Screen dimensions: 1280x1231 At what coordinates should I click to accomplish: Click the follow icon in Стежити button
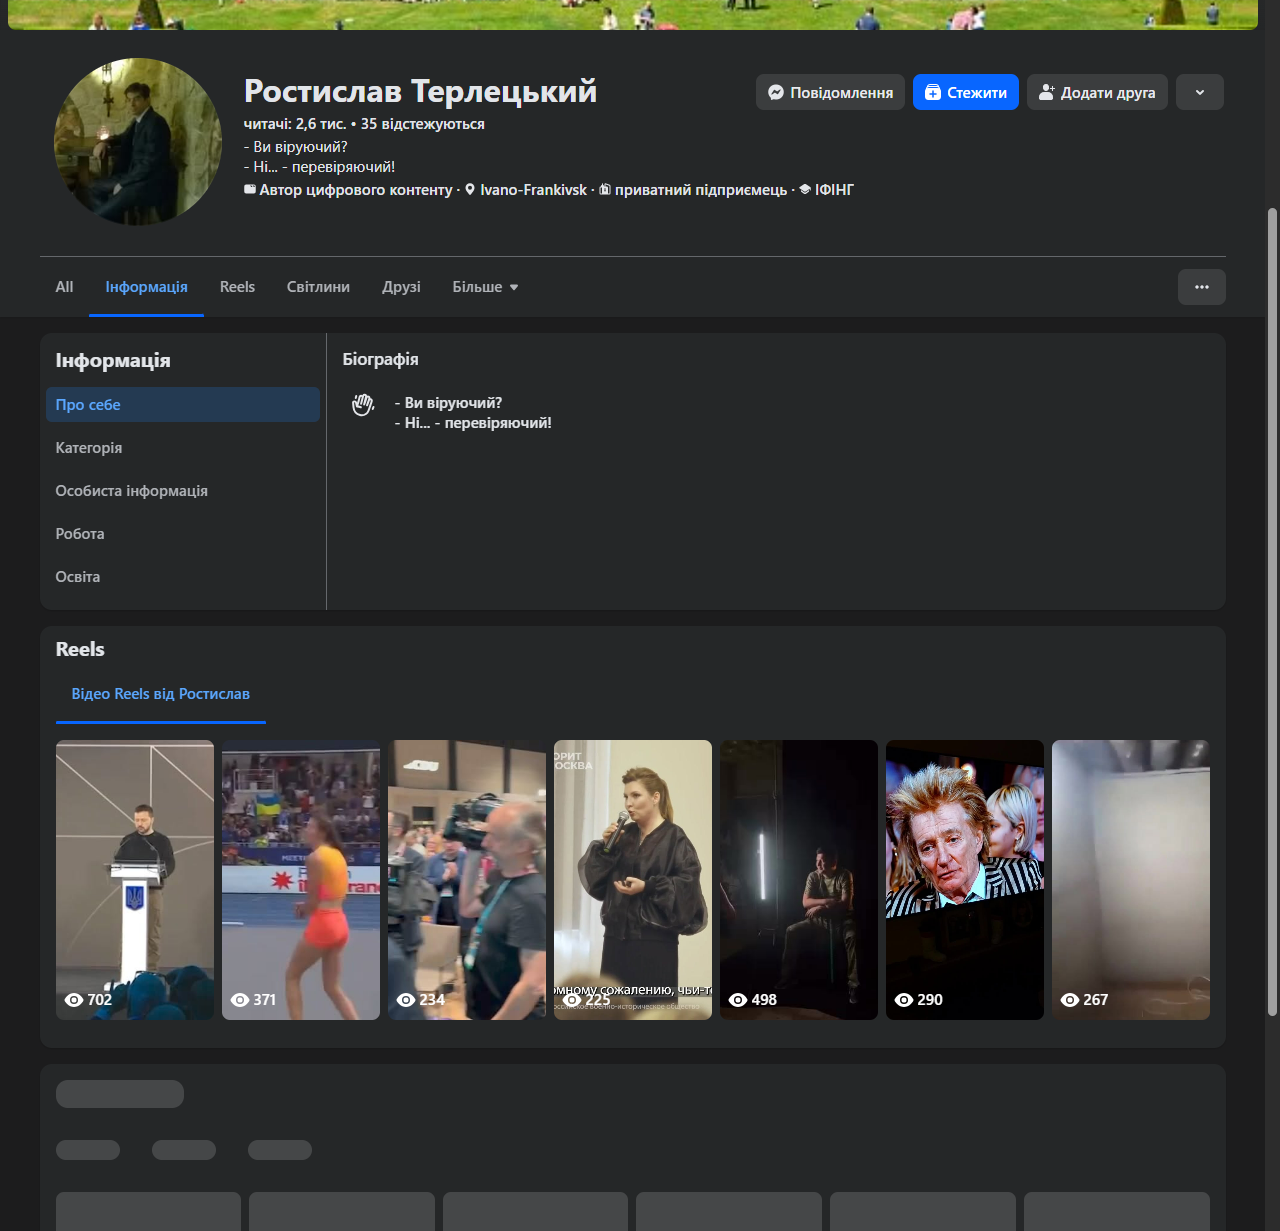[x=932, y=92]
